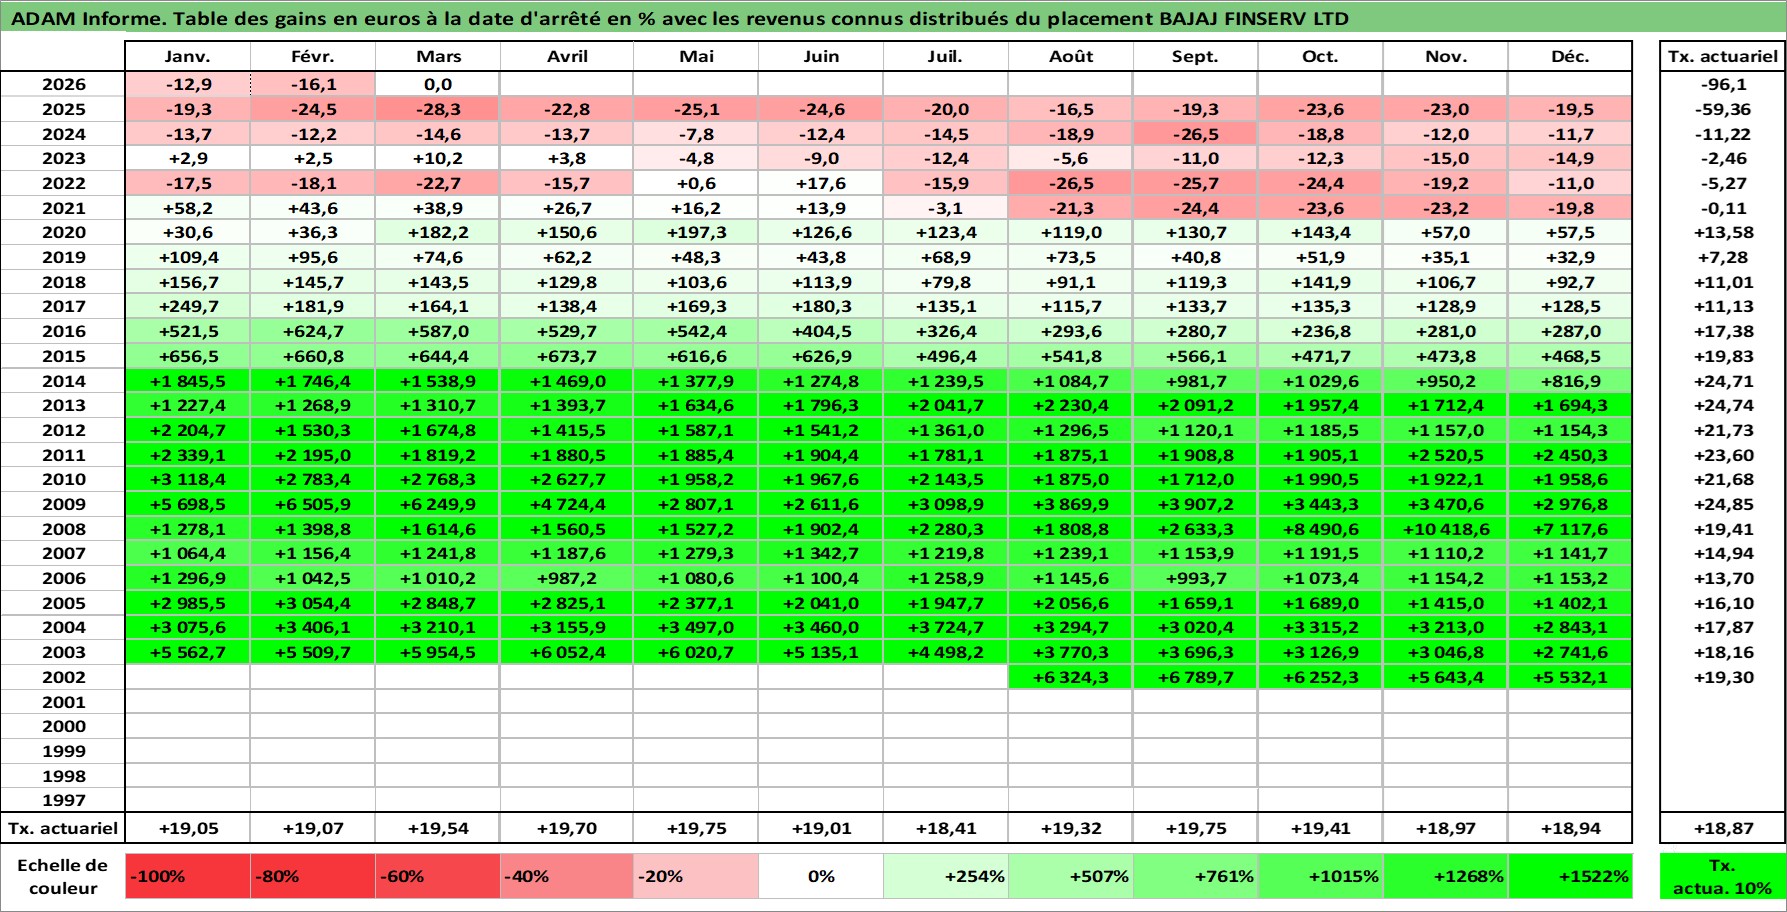Click the +10,2 cell in row 2023

(438, 158)
